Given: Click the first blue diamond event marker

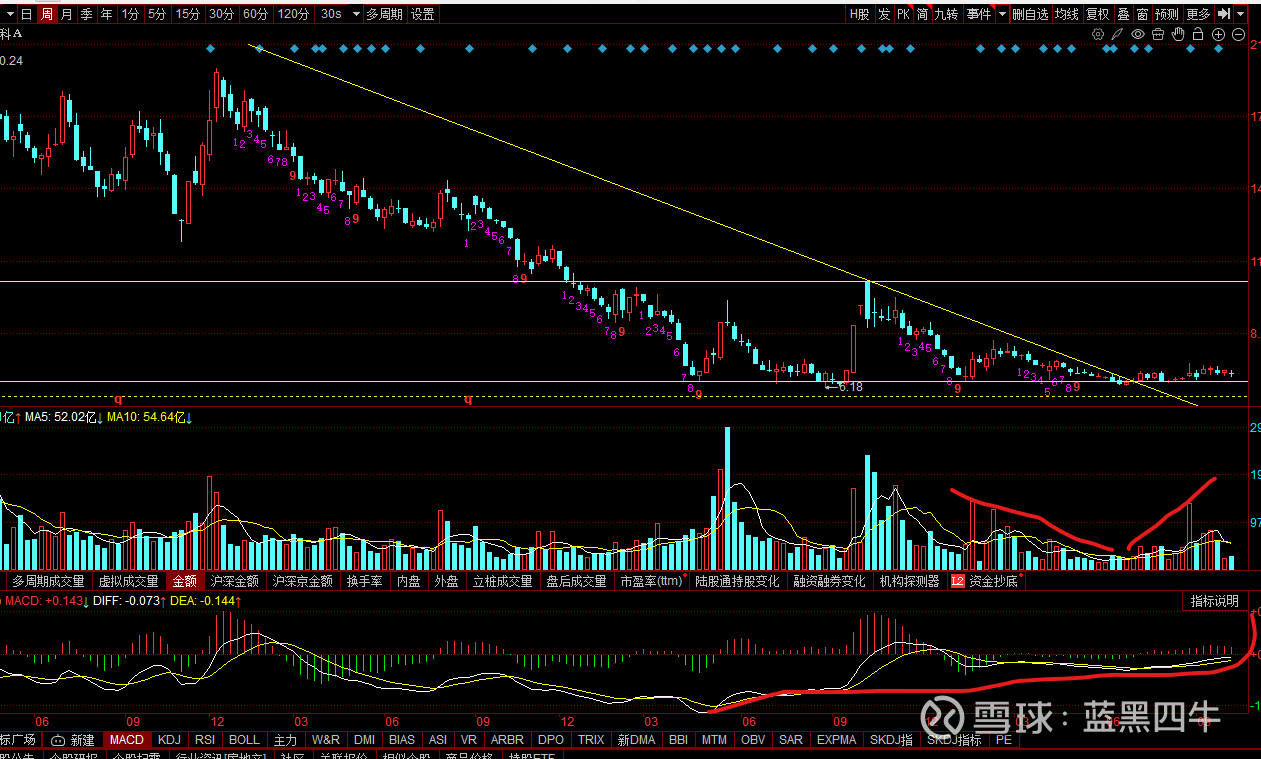Looking at the screenshot, I should [x=210, y=48].
